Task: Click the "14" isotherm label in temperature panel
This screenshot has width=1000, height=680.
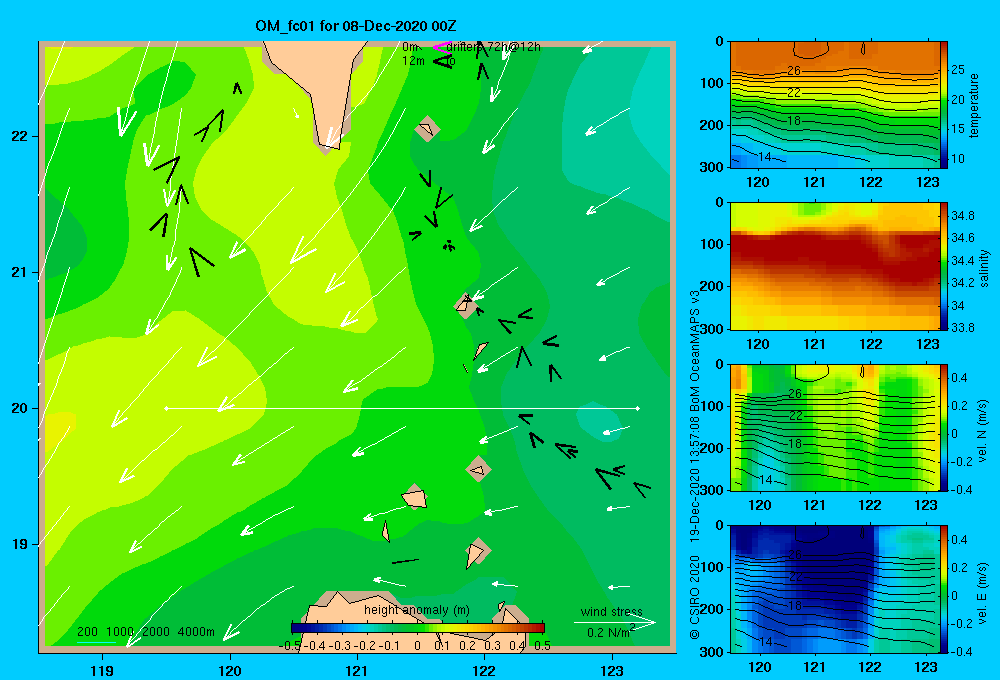Action: pyautogui.click(x=765, y=157)
